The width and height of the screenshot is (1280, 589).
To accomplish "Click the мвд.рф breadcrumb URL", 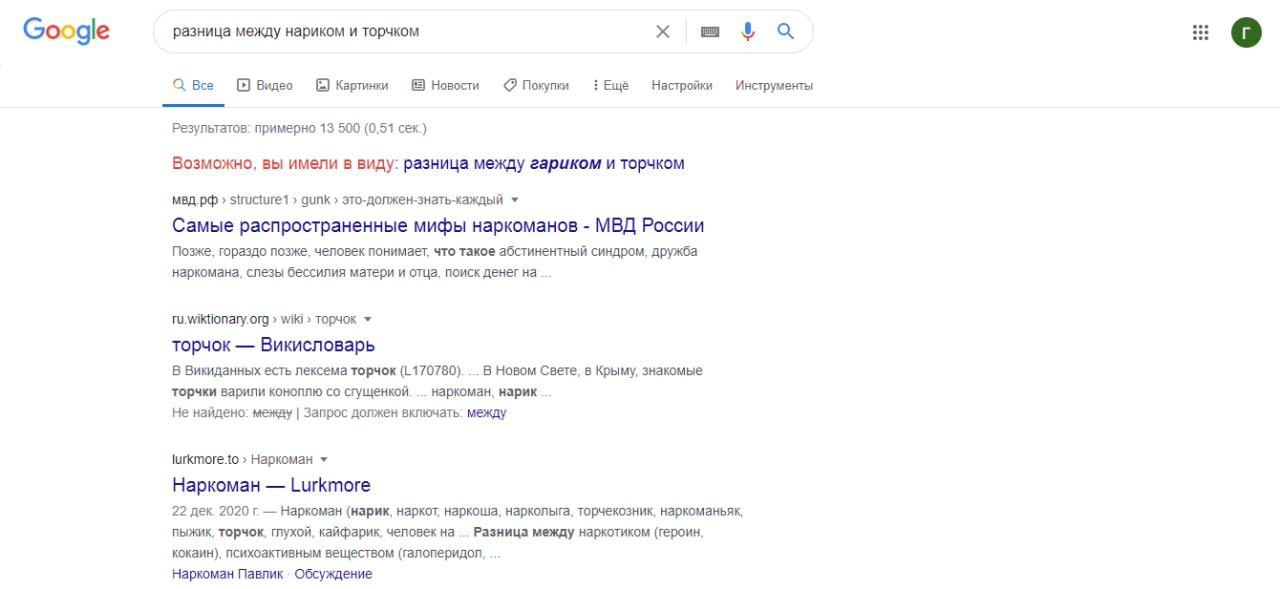I will 337,200.
